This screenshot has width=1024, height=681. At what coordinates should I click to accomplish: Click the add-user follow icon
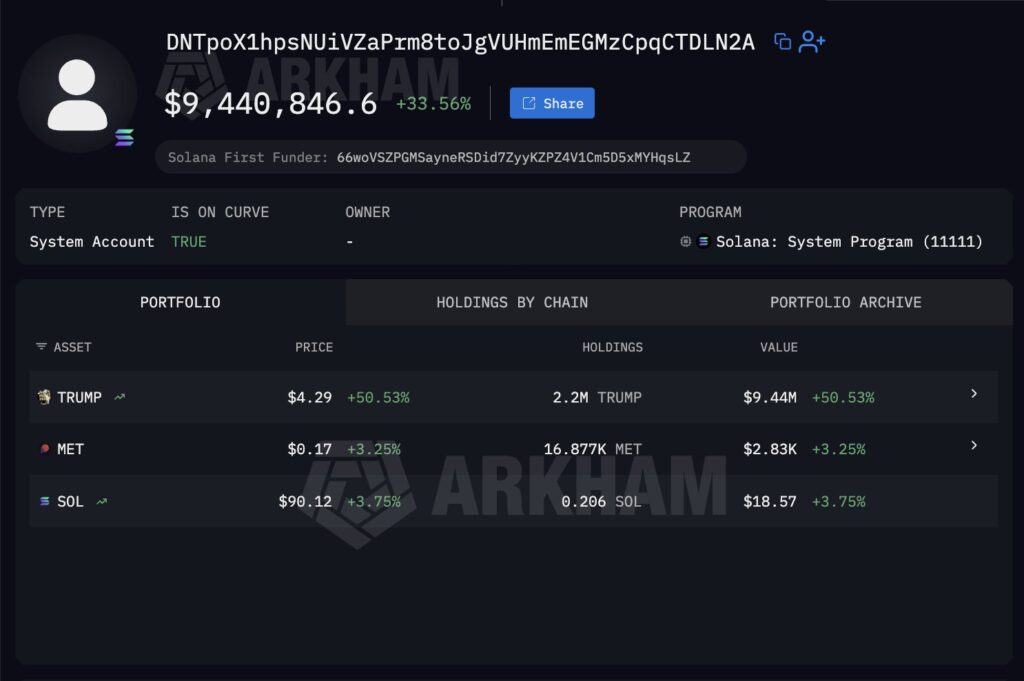(812, 42)
